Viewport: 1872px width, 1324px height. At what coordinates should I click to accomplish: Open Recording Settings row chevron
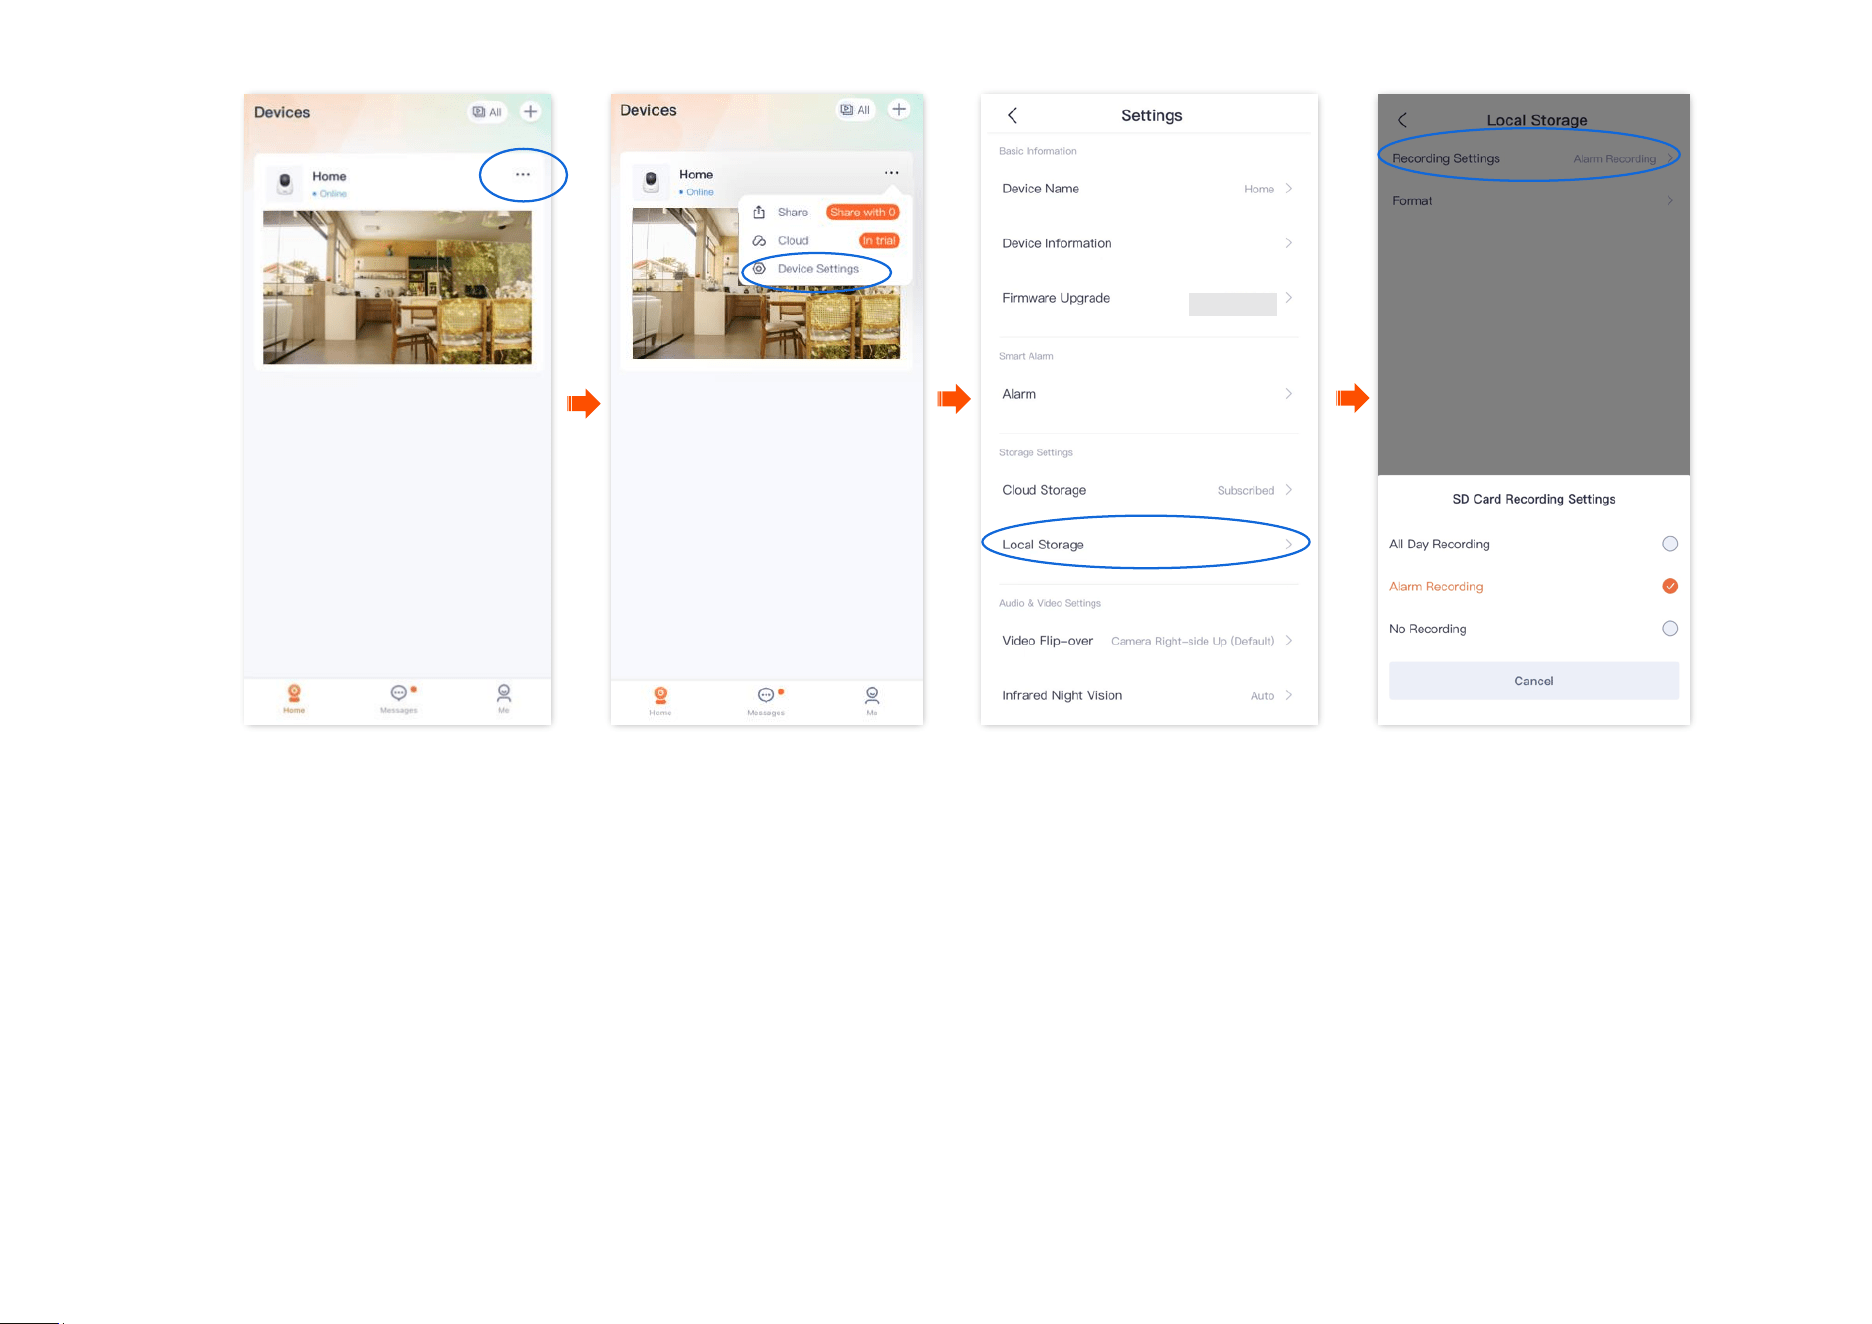(1670, 158)
